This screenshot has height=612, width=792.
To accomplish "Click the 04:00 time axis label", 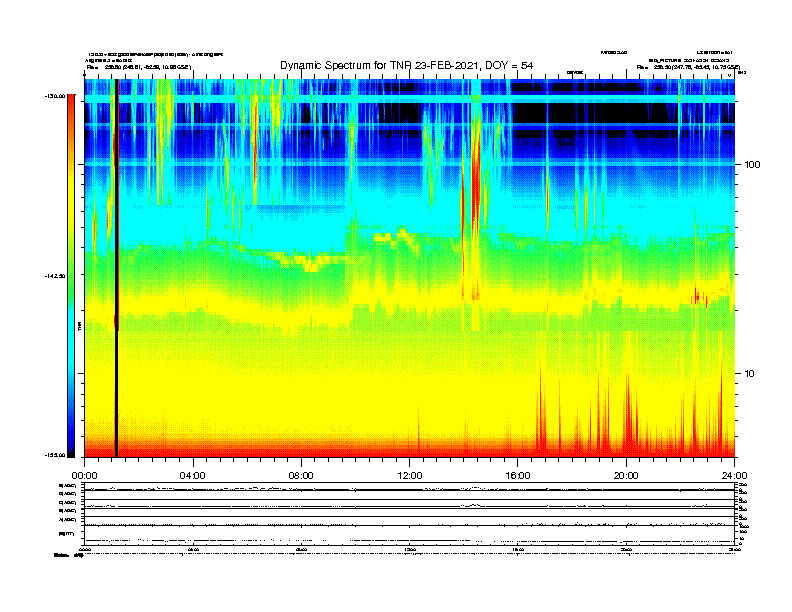I will click(x=193, y=476).
